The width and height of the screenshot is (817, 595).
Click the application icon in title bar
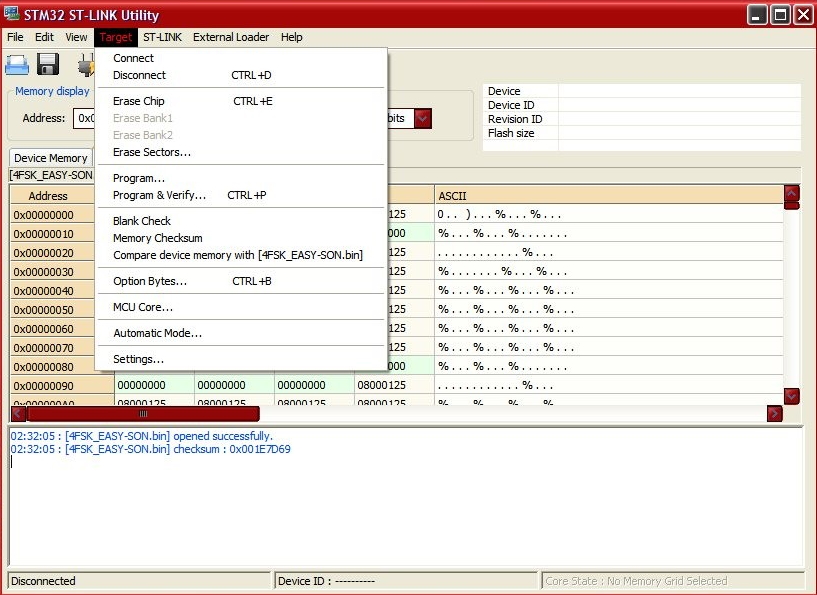point(11,14)
